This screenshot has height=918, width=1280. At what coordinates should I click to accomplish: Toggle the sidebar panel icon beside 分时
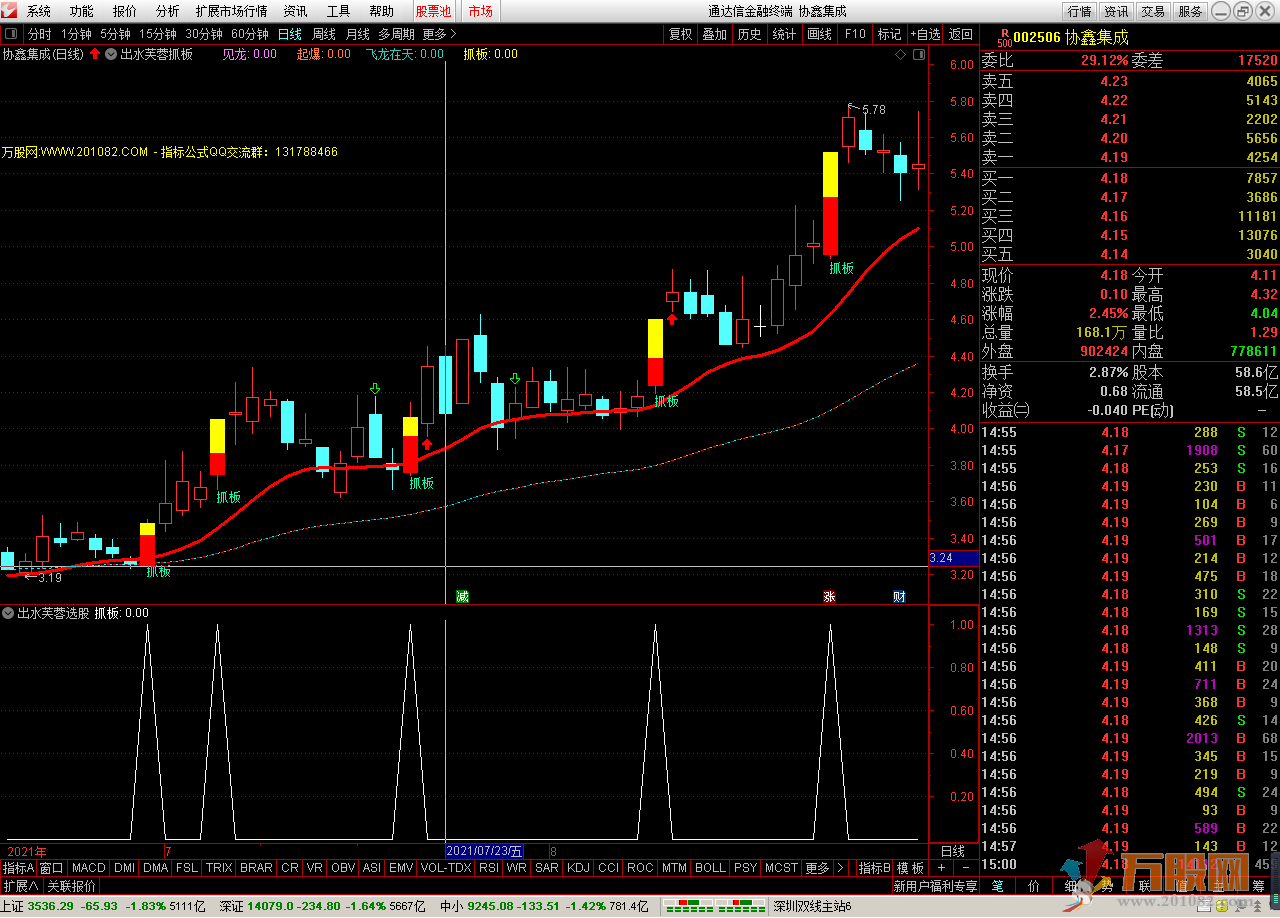[9, 34]
